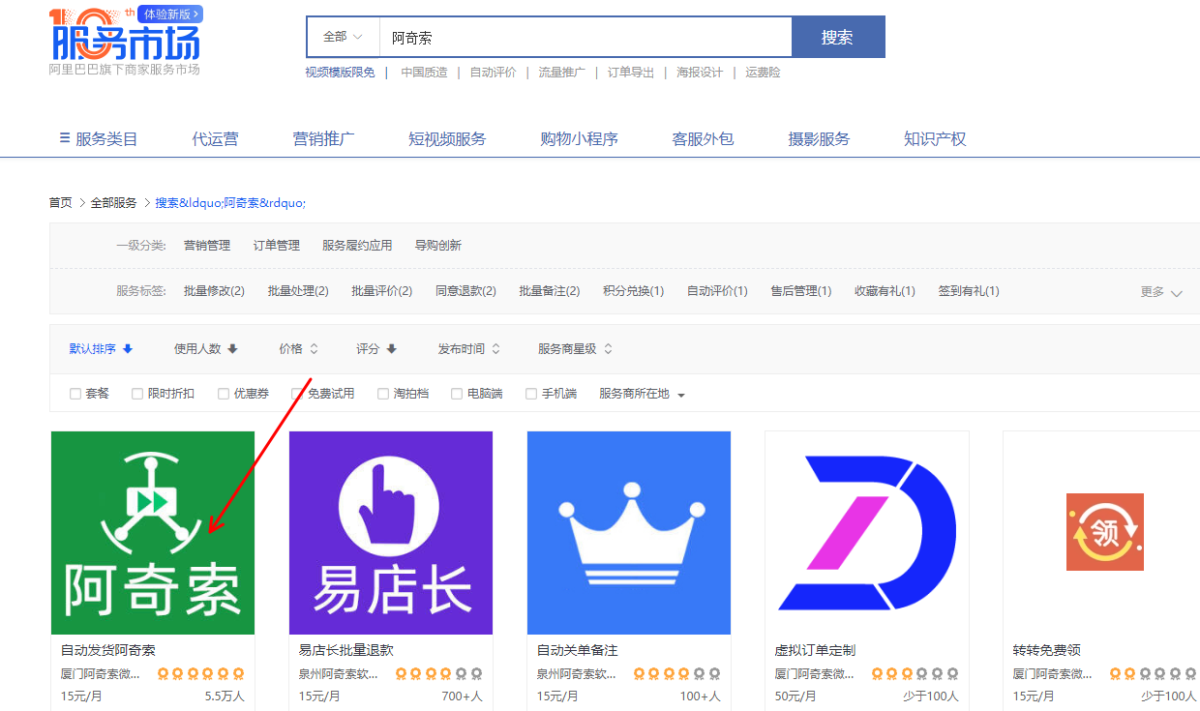Filter by tag 签到有礼(1)
1200x711 pixels.
point(969,291)
